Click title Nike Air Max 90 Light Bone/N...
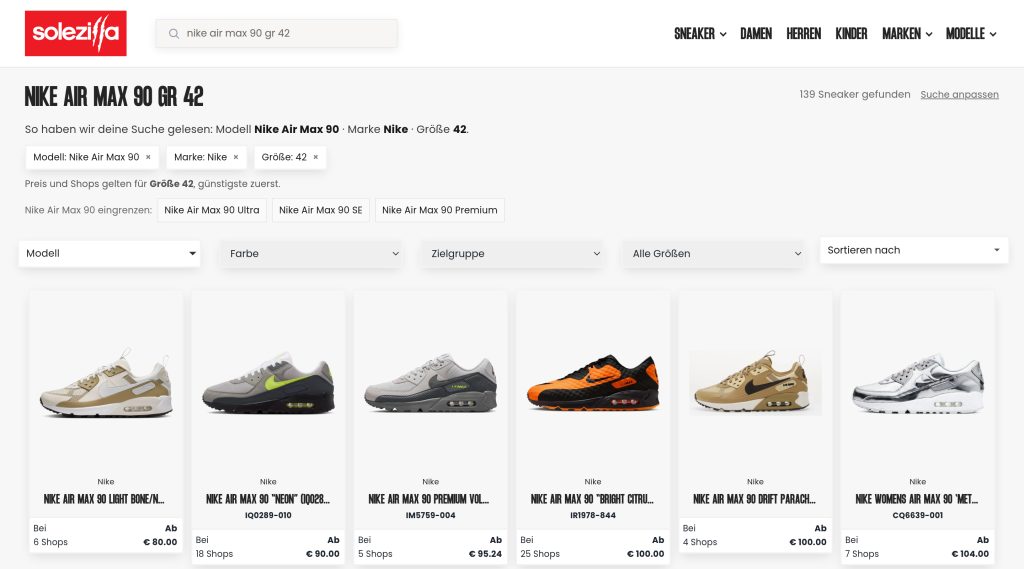The height and width of the screenshot is (569, 1024). point(104,499)
